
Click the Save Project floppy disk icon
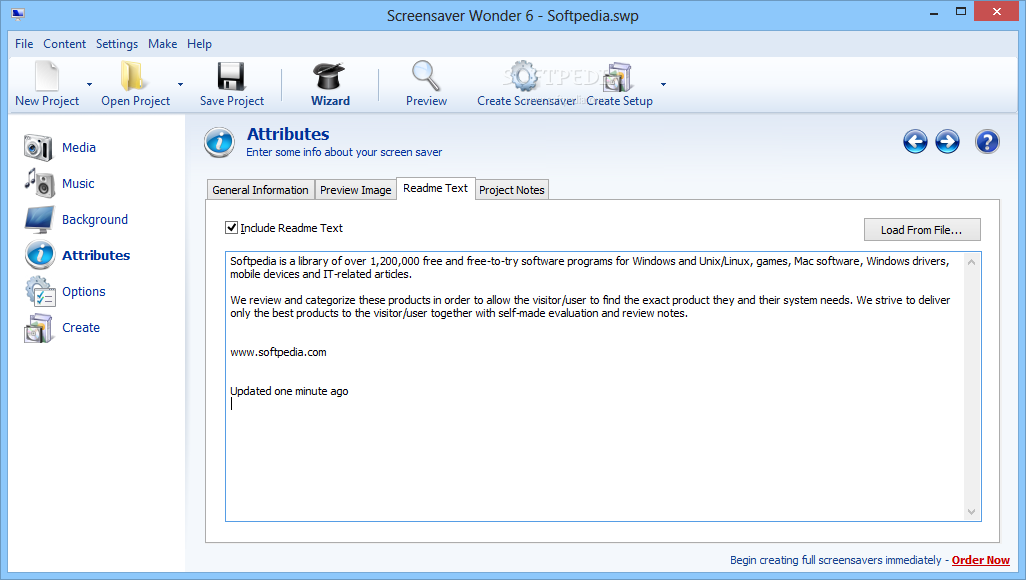pos(231,76)
